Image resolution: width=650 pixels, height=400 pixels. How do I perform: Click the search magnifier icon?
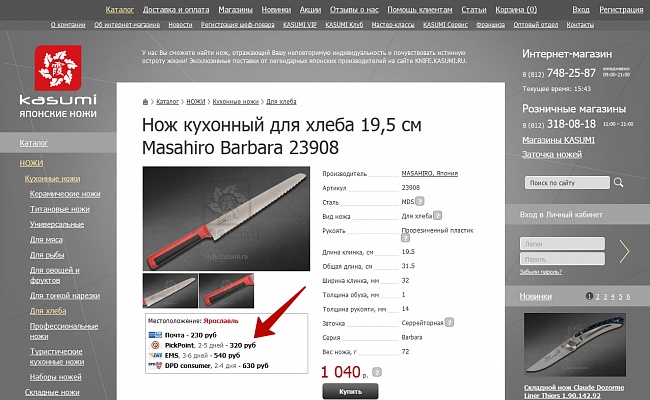point(619,183)
